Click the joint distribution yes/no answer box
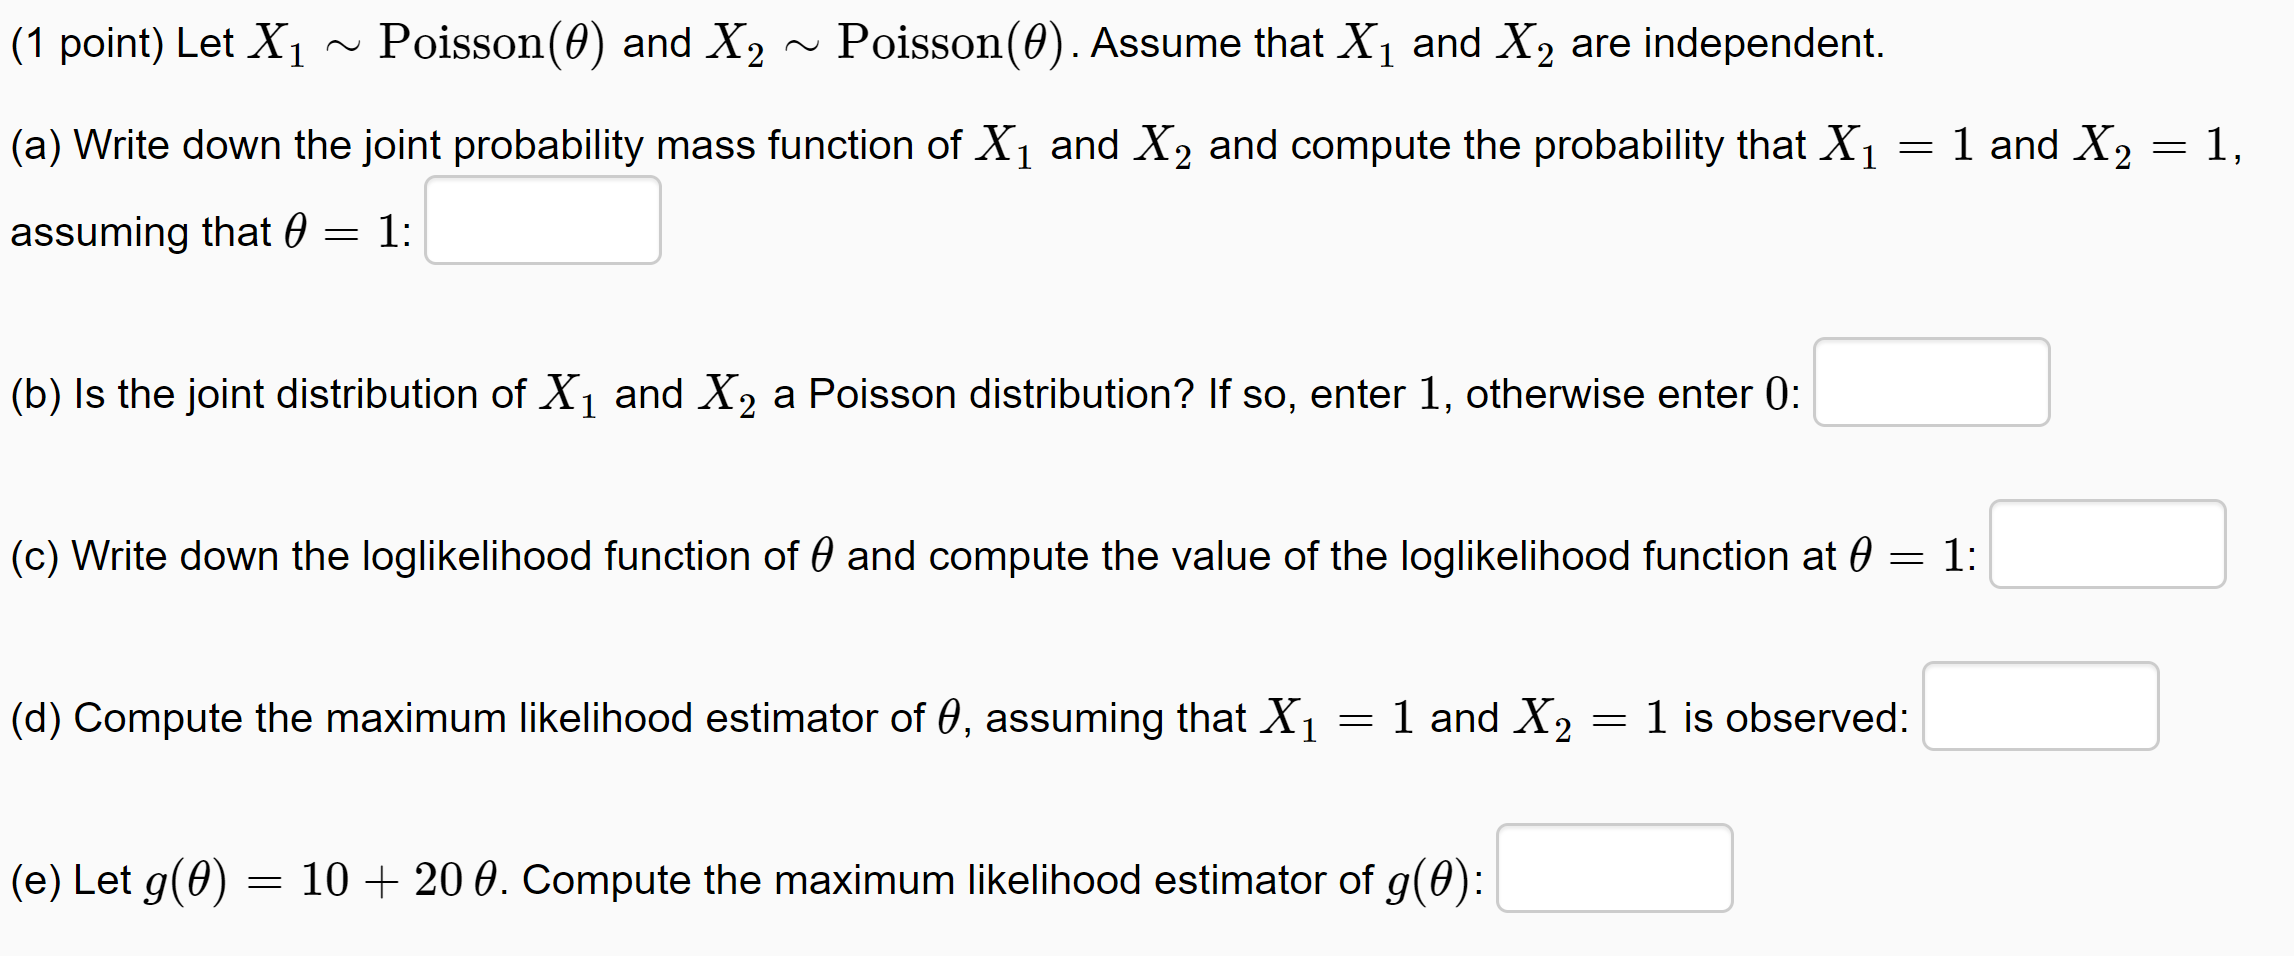 (x=1931, y=383)
